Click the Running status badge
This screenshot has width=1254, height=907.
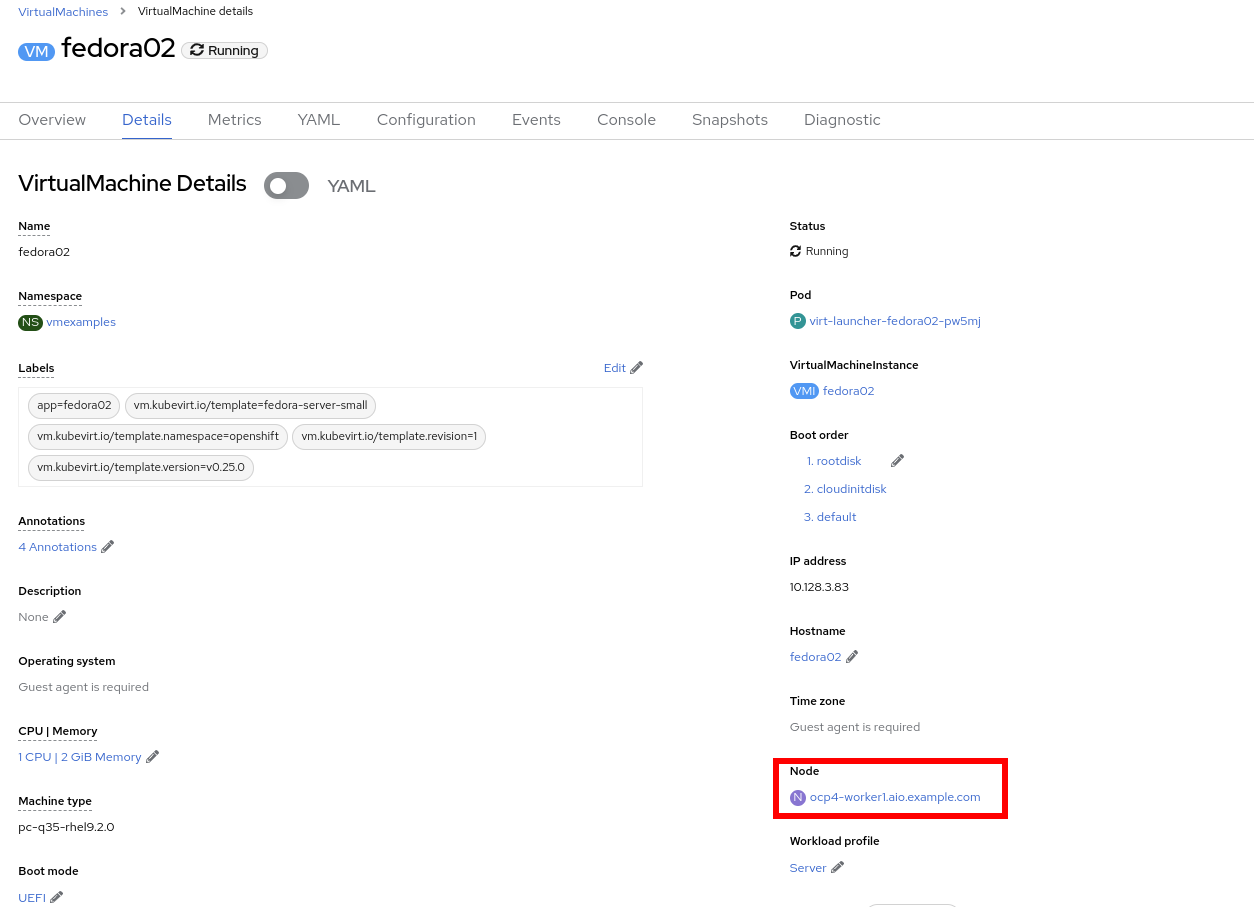pyautogui.click(x=224, y=50)
